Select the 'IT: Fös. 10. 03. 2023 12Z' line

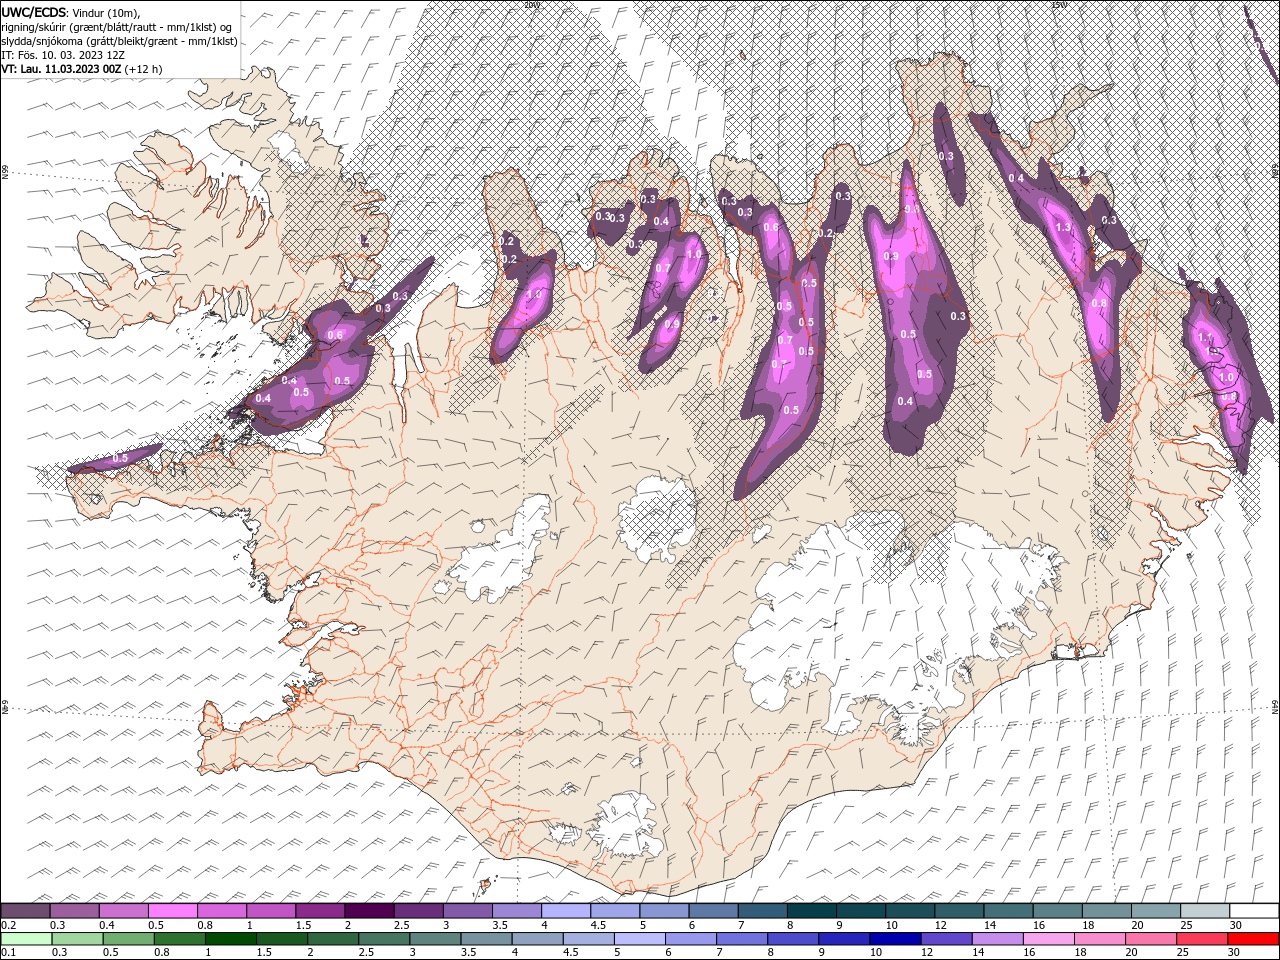coord(64,55)
